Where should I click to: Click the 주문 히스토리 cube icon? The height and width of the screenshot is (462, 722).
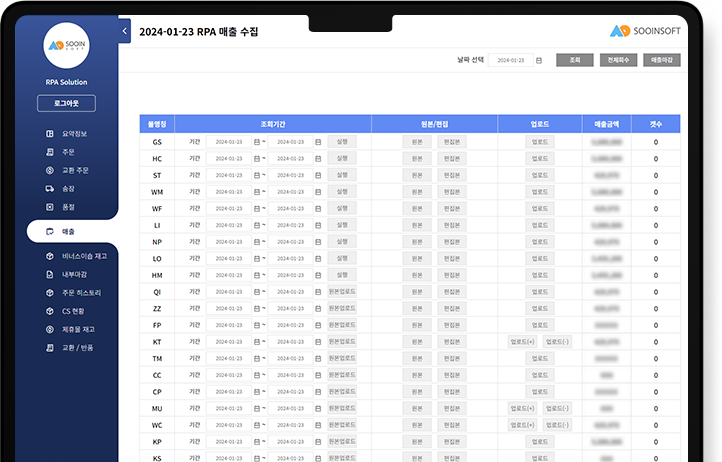click(x=50, y=293)
